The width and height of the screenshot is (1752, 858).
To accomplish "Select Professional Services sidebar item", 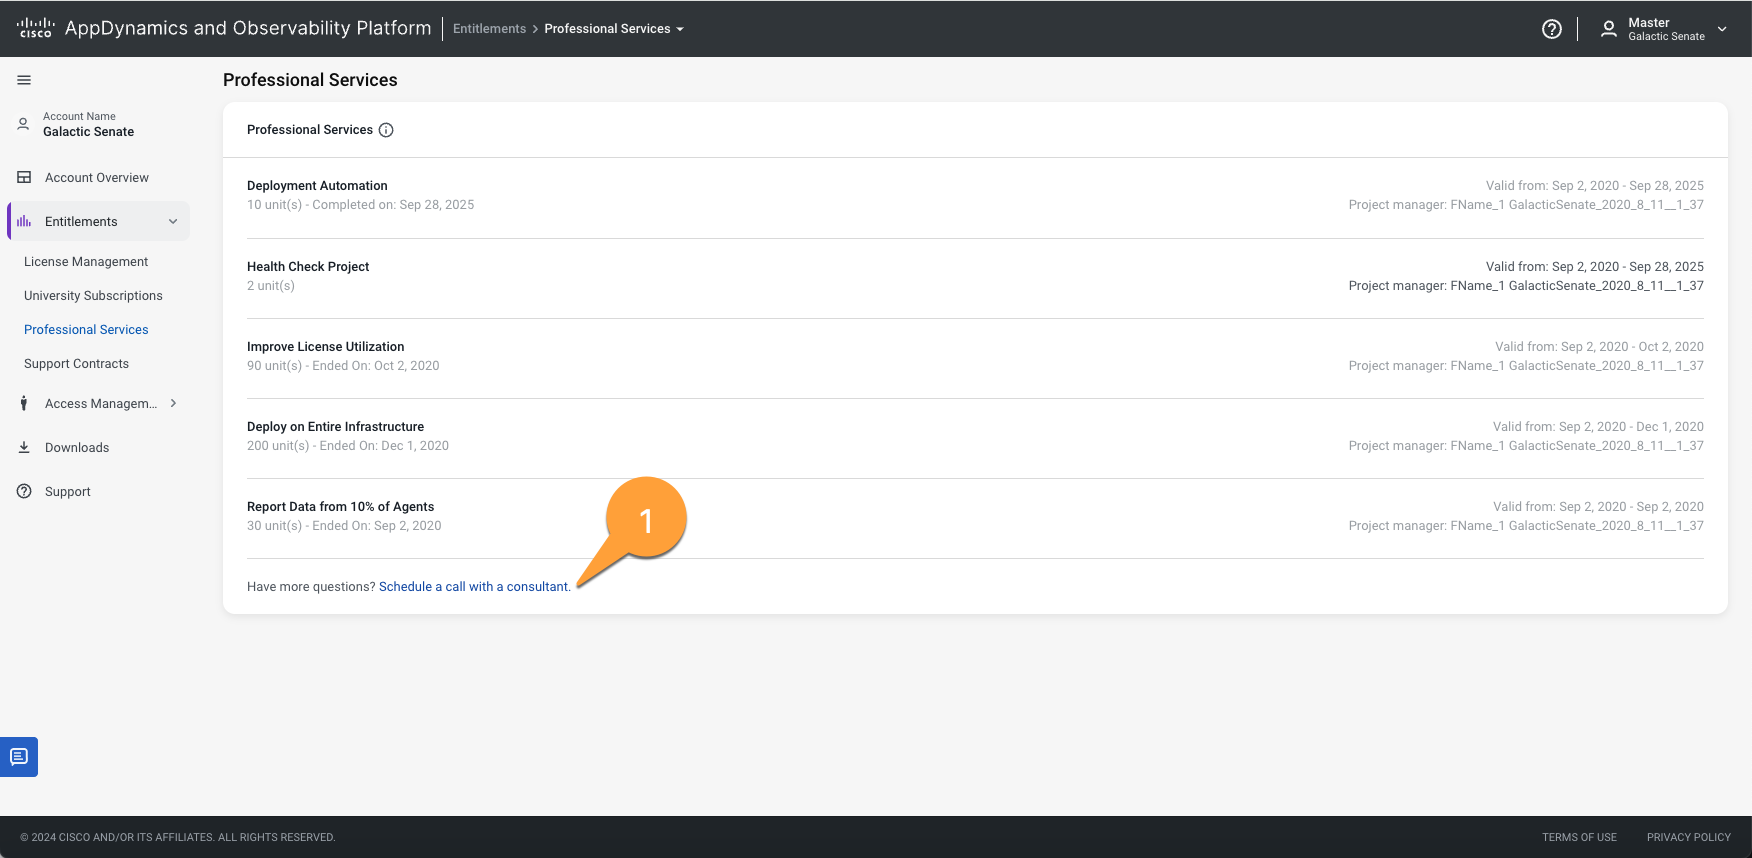I will [x=86, y=329].
